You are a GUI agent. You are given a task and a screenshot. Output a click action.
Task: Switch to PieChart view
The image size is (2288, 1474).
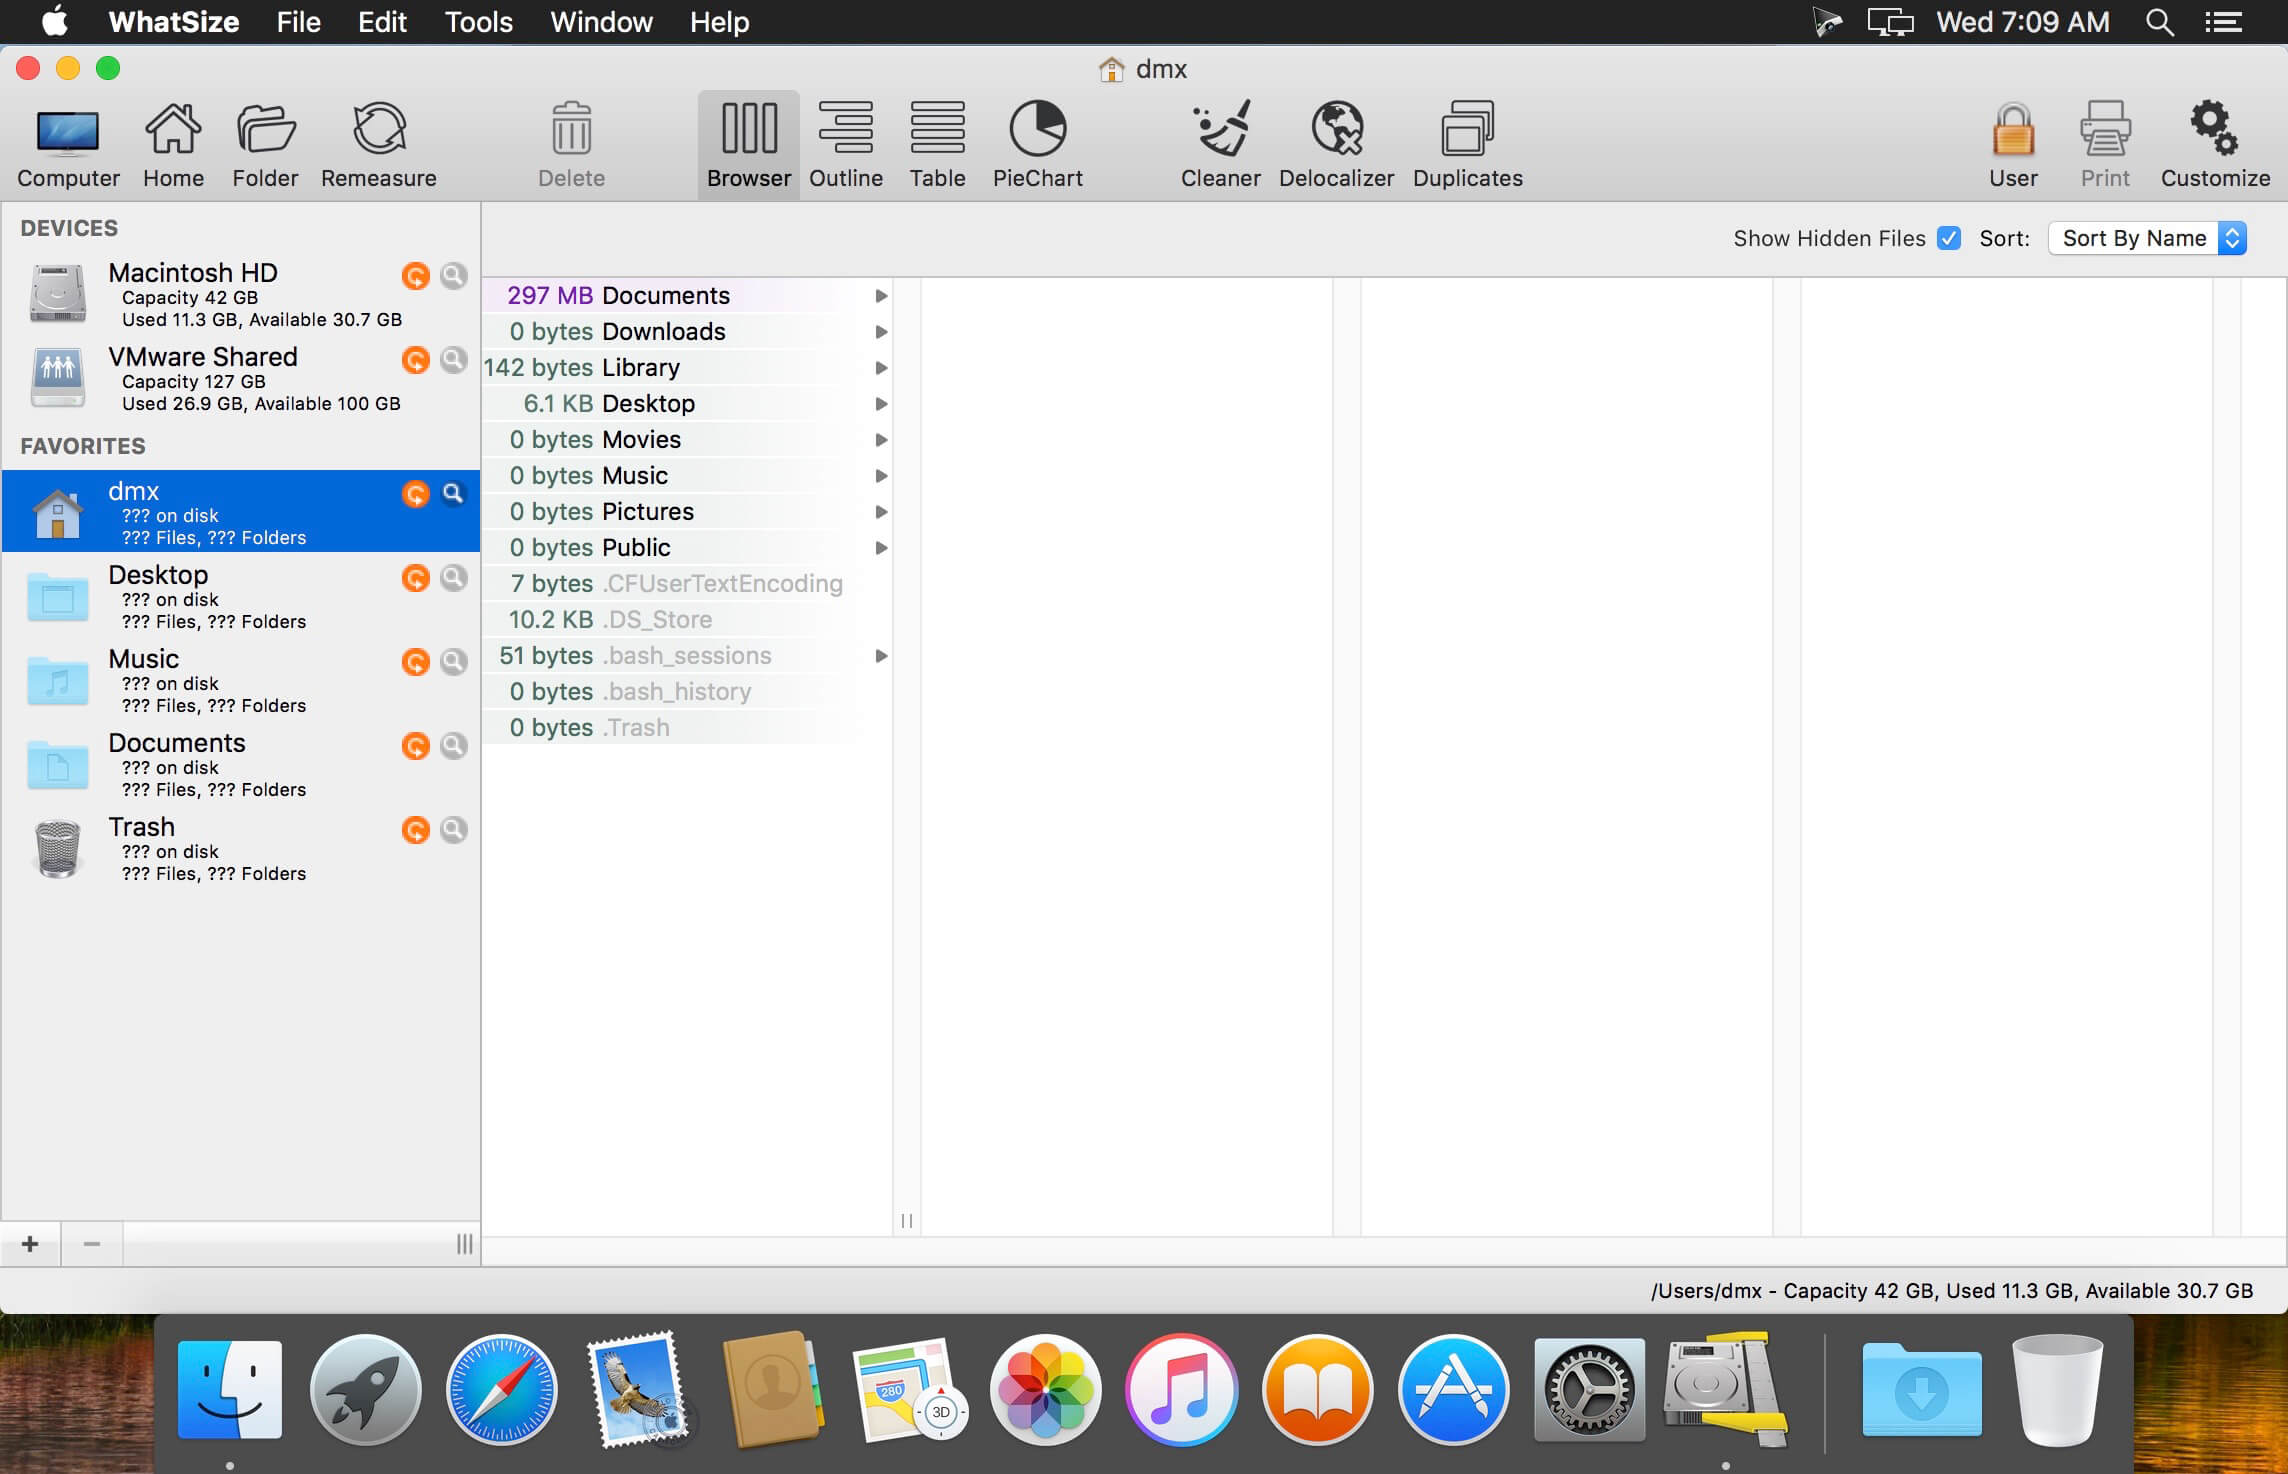[1038, 145]
